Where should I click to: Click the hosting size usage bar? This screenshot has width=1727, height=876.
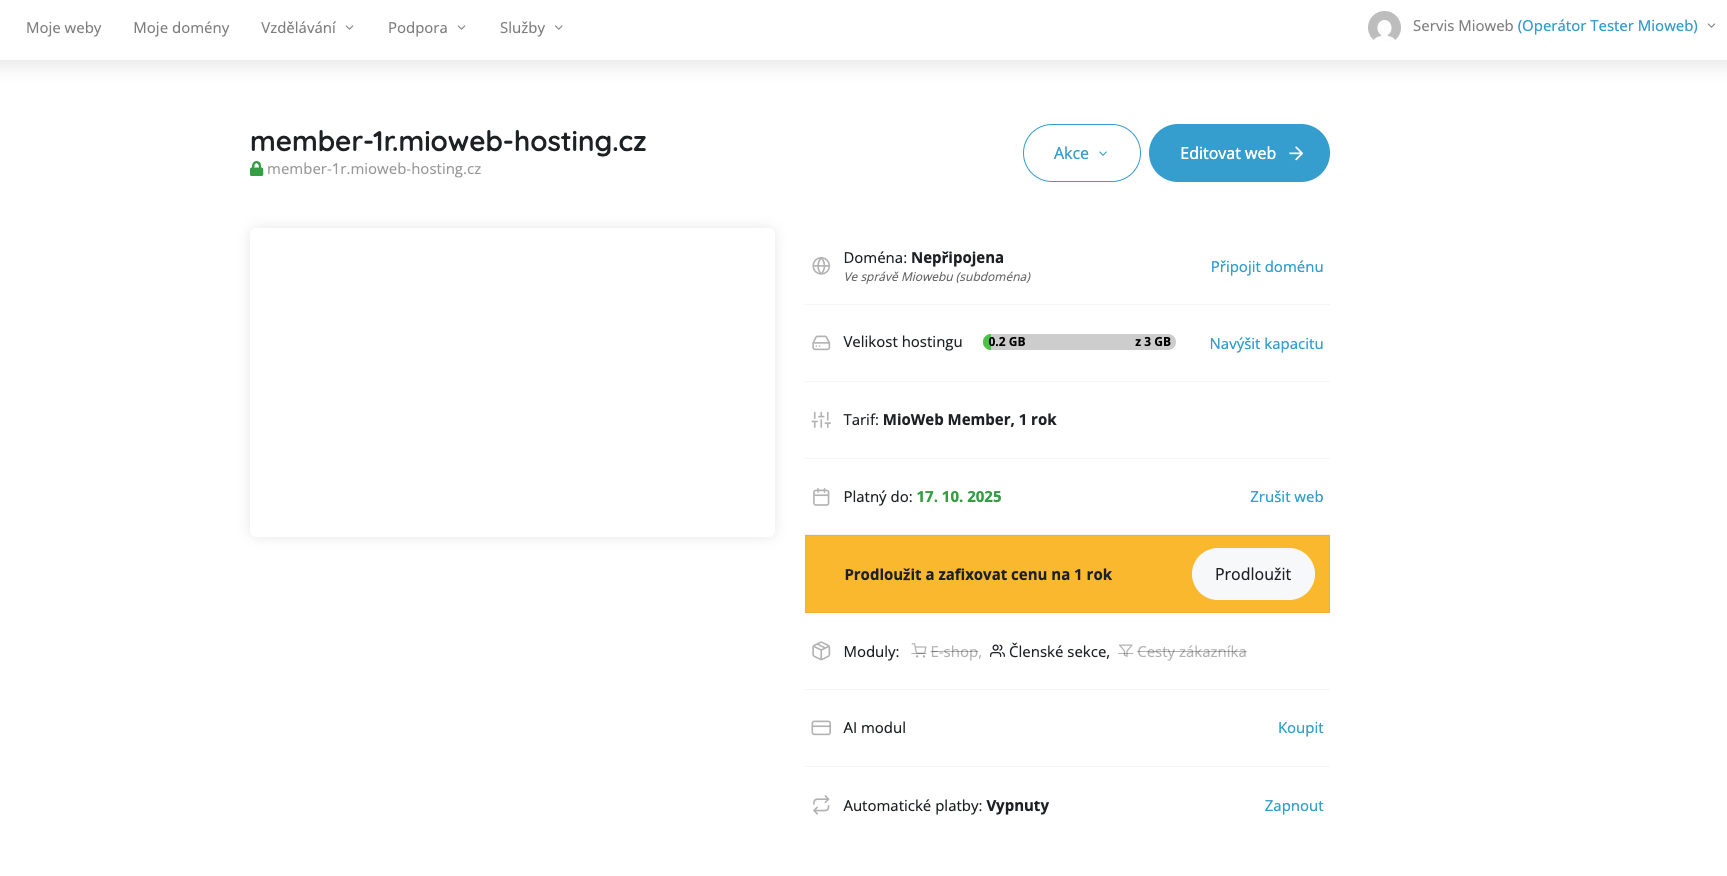[x=1079, y=342]
